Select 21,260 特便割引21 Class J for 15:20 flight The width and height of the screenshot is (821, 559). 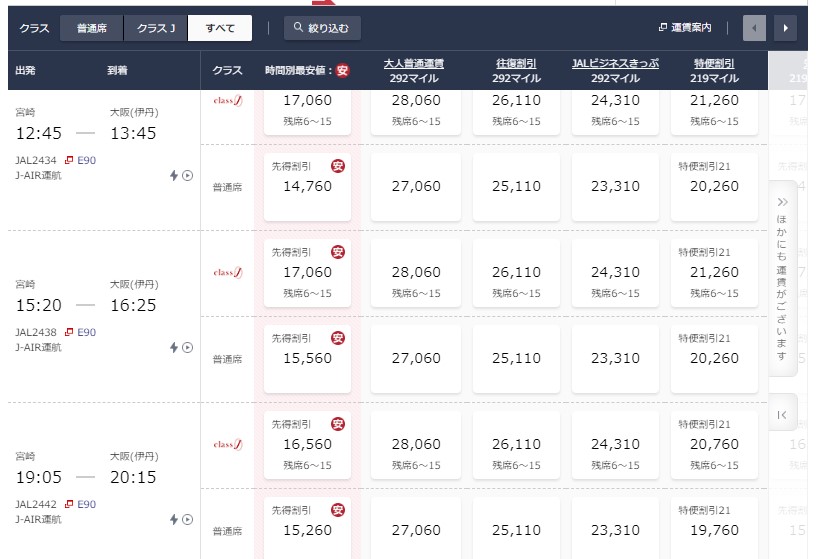point(714,273)
